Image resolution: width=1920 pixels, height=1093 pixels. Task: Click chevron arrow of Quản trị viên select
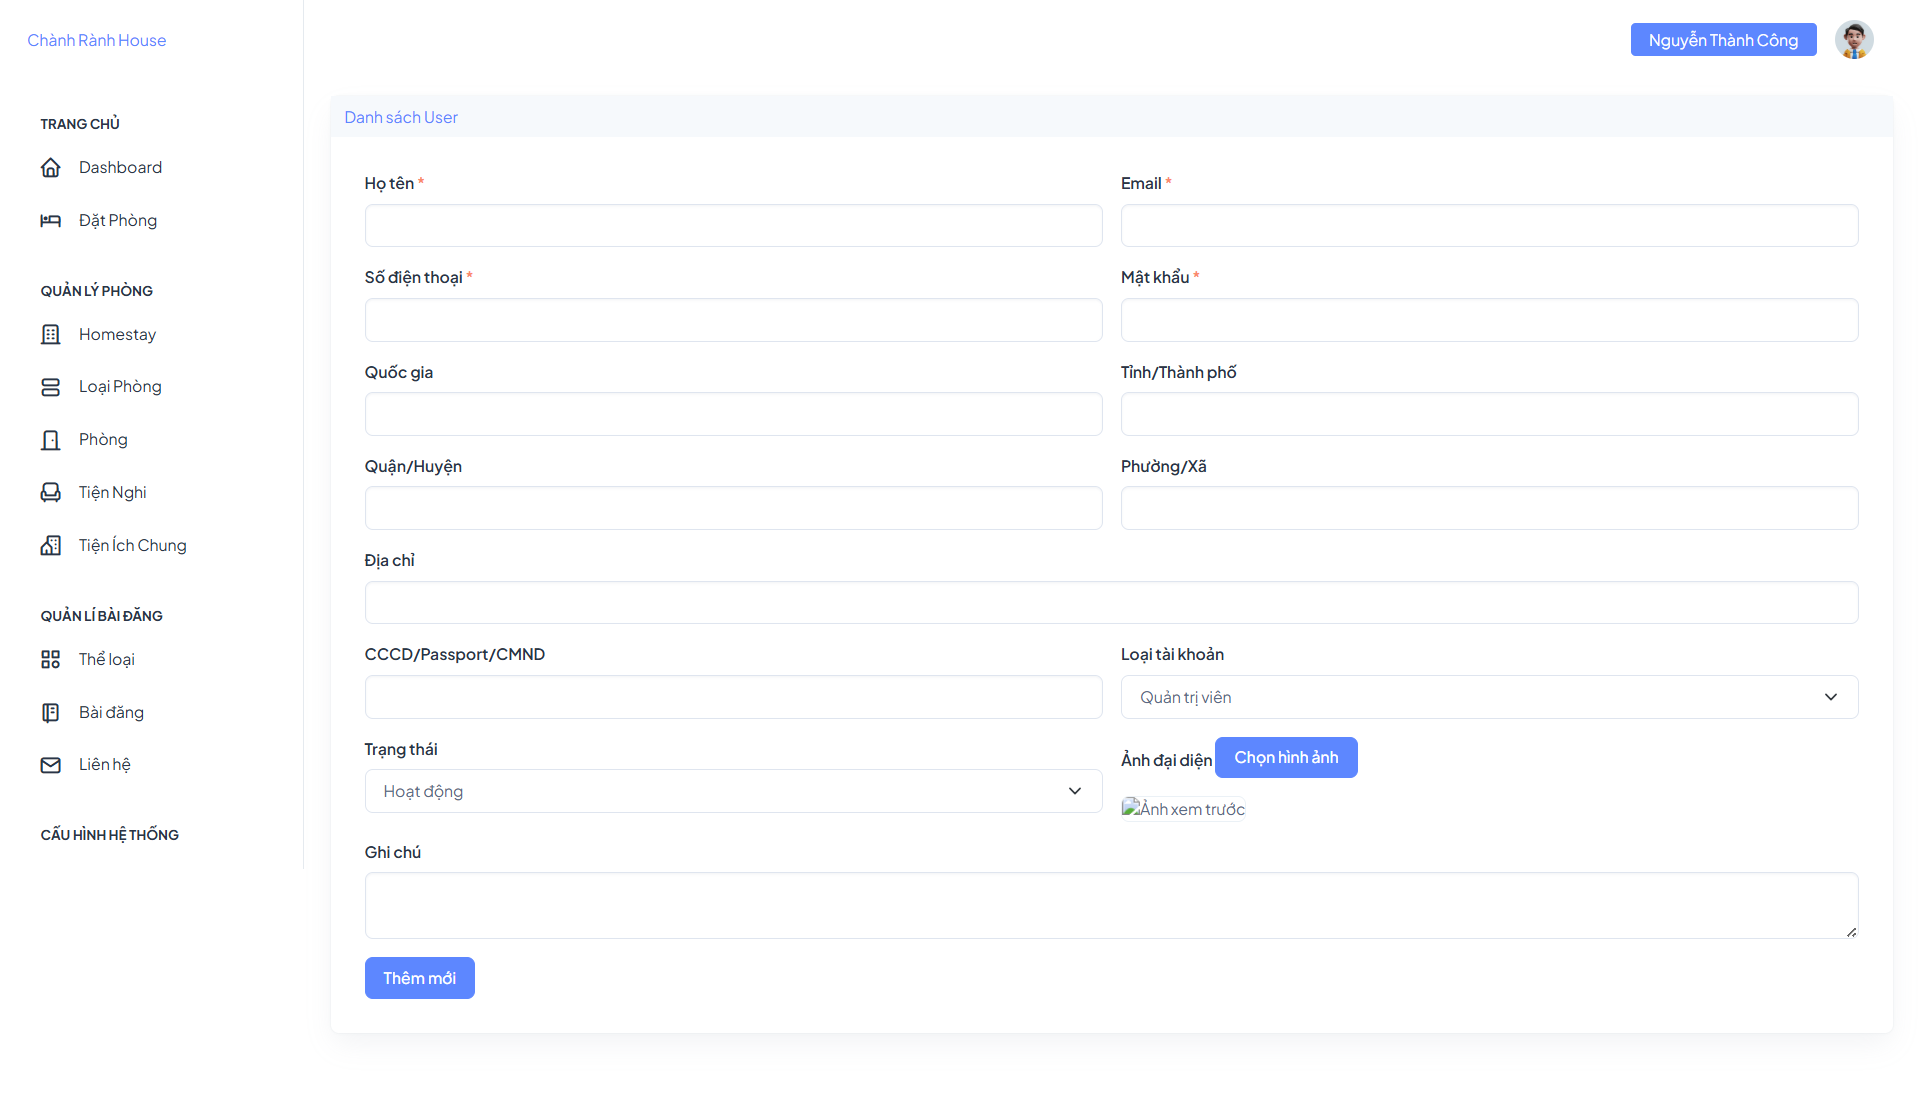click(x=1831, y=697)
